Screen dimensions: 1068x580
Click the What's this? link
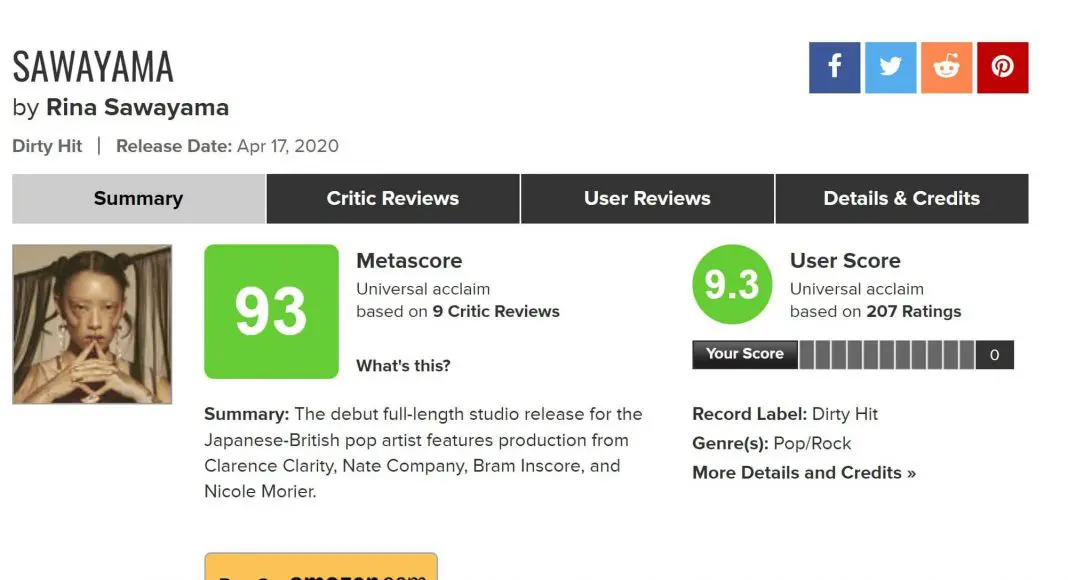403,366
